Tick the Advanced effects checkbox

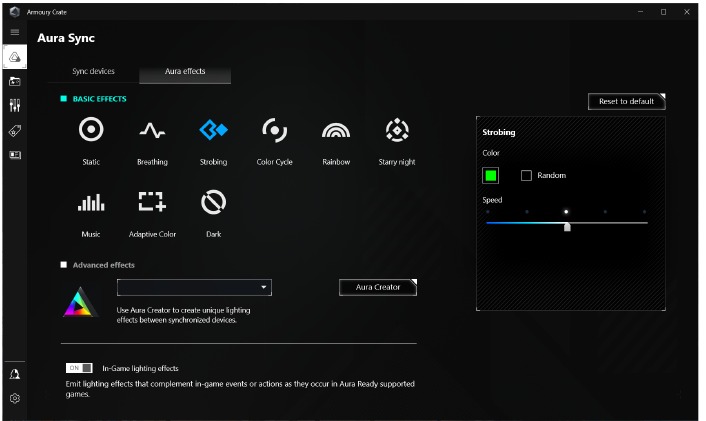coord(63,265)
